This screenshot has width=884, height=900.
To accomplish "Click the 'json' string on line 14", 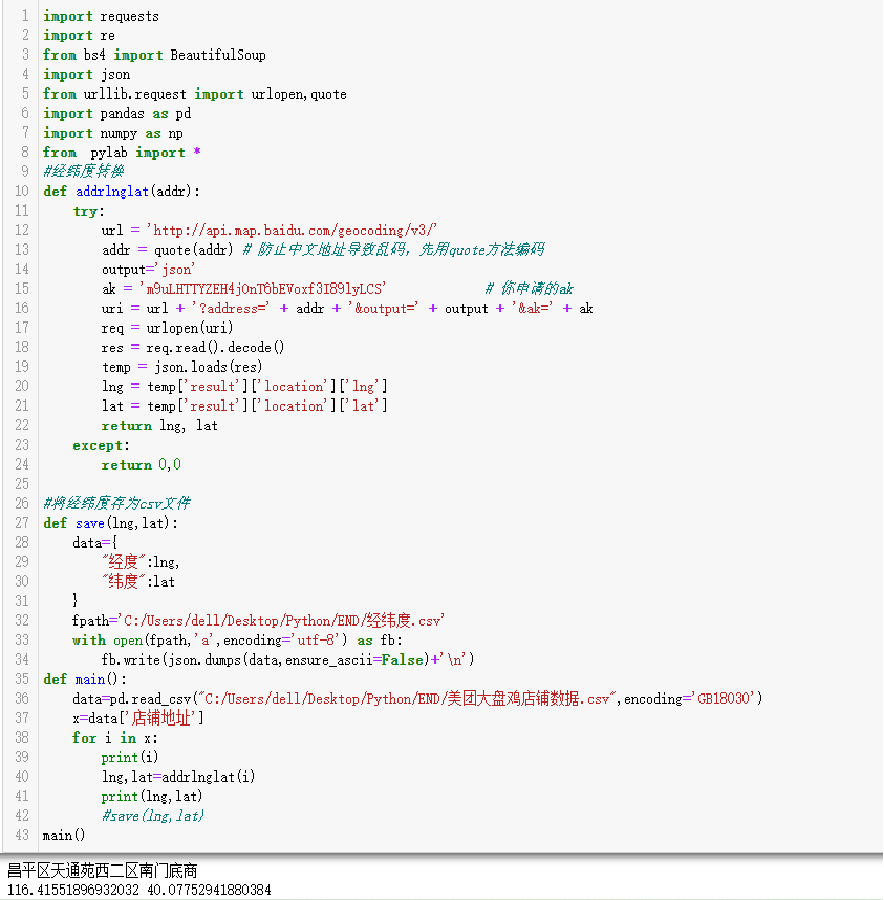I will (175, 269).
